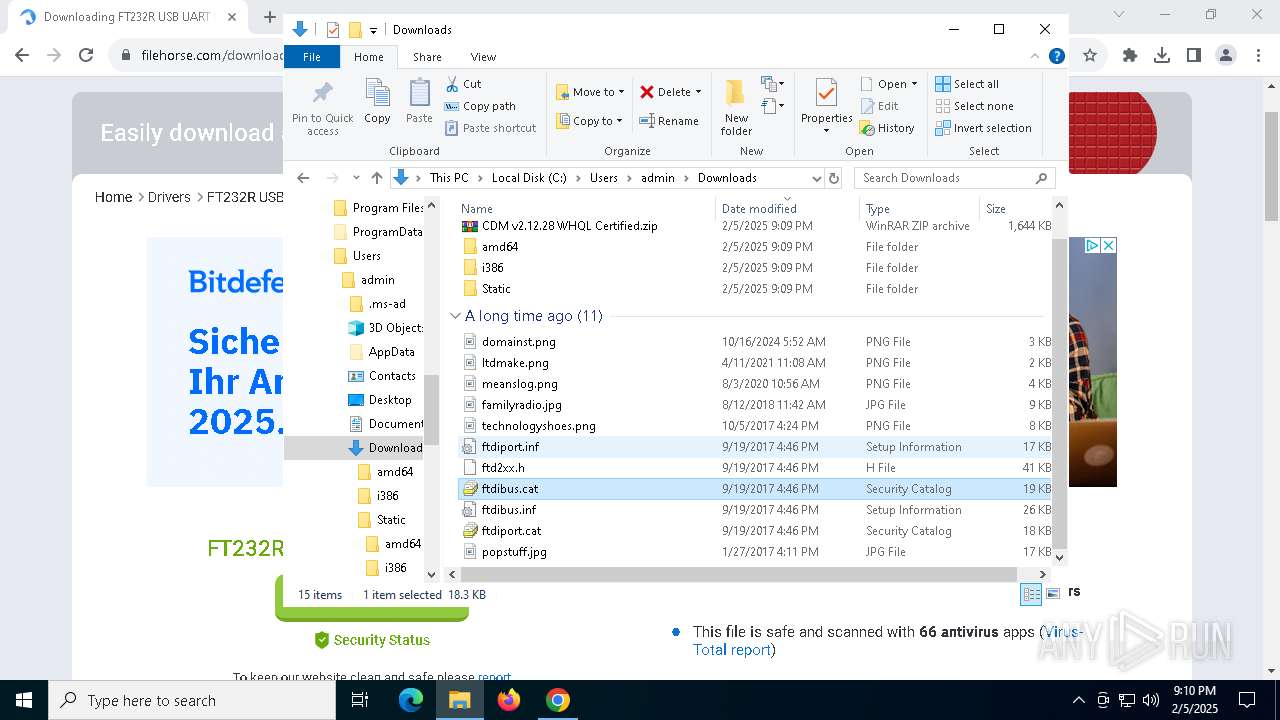Viewport: 1280px width, 720px height.
Task: Switch to the View ribbon tab
Action: [483, 57]
